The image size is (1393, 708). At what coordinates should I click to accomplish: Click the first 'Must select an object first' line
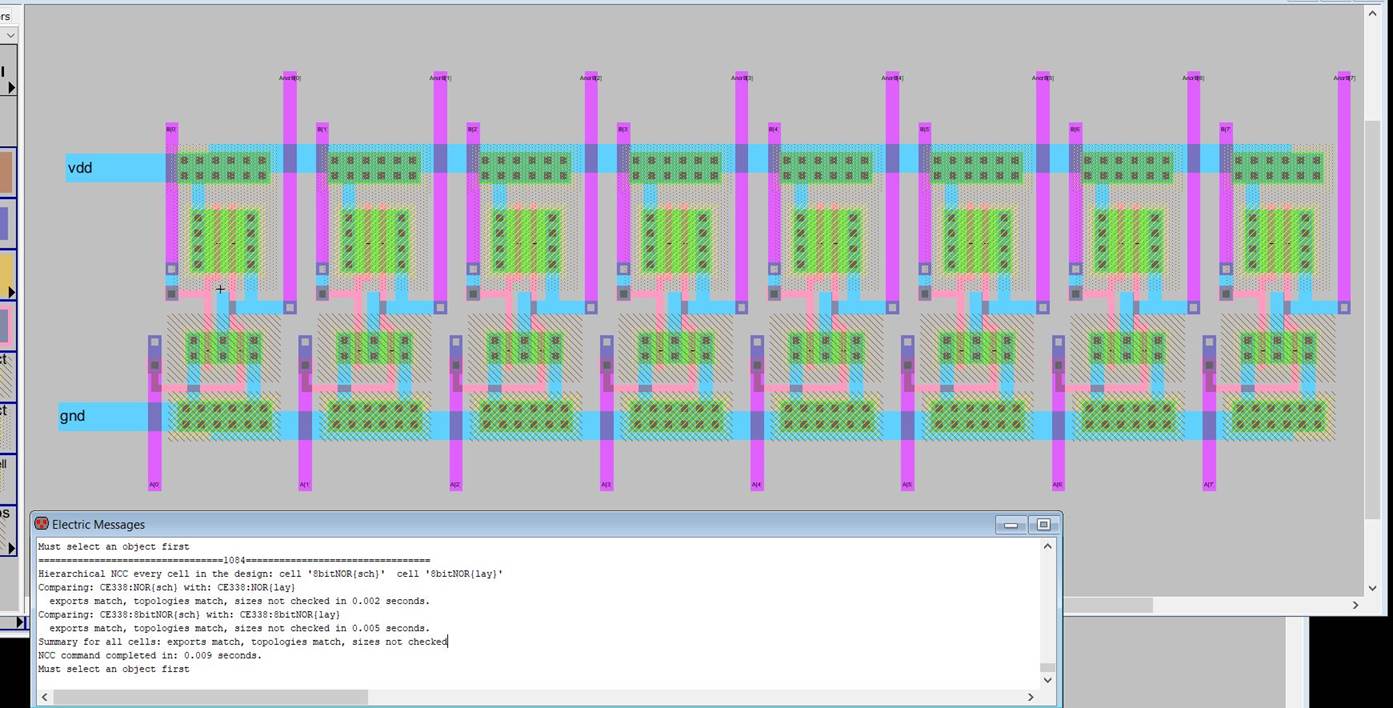coord(113,547)
